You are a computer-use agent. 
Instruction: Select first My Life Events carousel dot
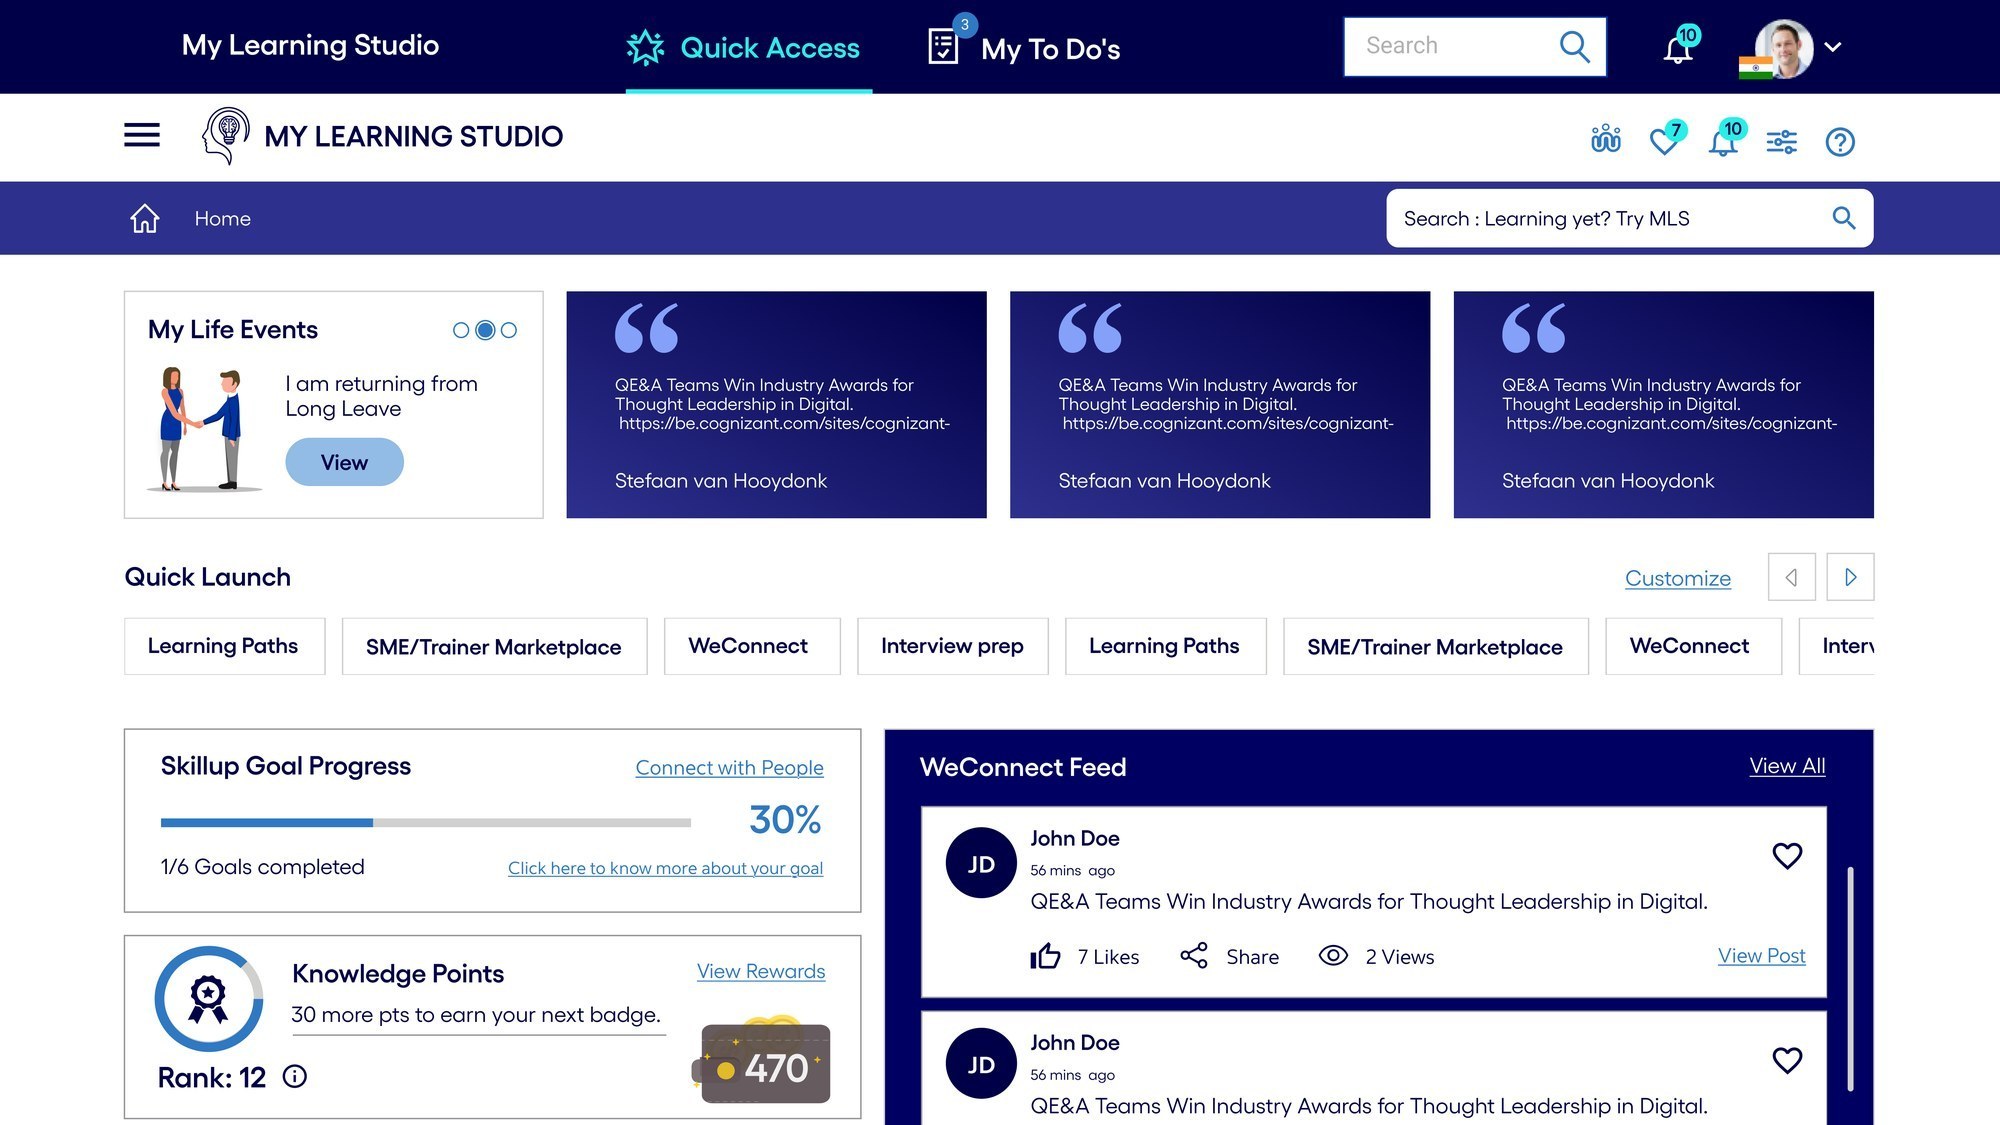pos(461,330)
